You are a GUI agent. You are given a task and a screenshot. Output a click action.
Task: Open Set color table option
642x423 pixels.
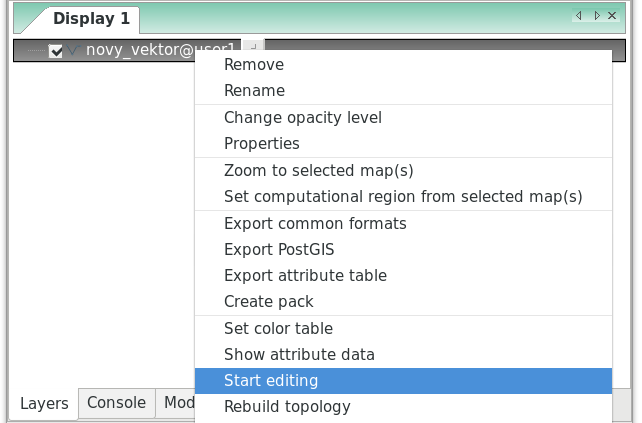403,329
